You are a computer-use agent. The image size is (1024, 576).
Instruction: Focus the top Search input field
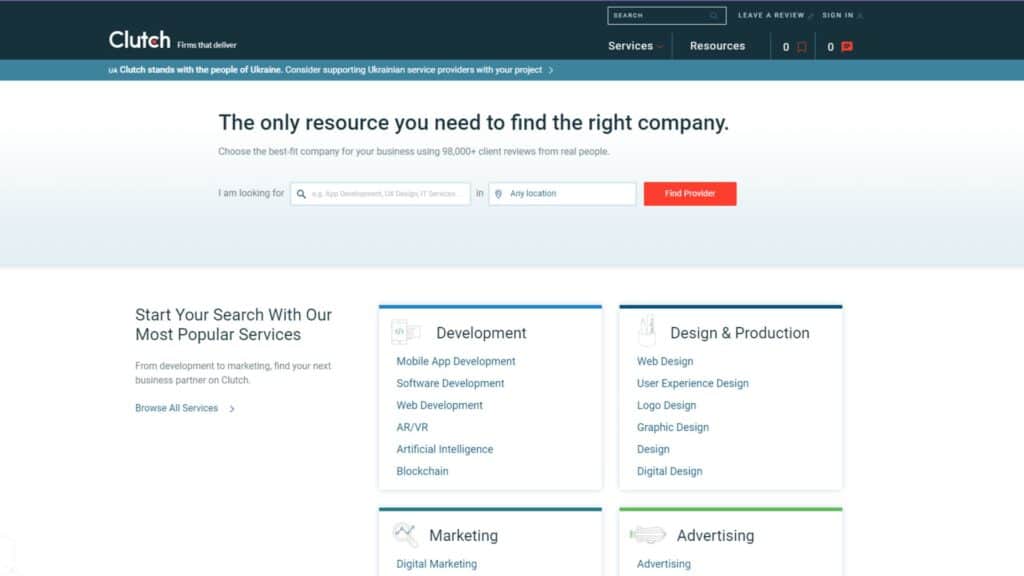click(x=666, y=16)
